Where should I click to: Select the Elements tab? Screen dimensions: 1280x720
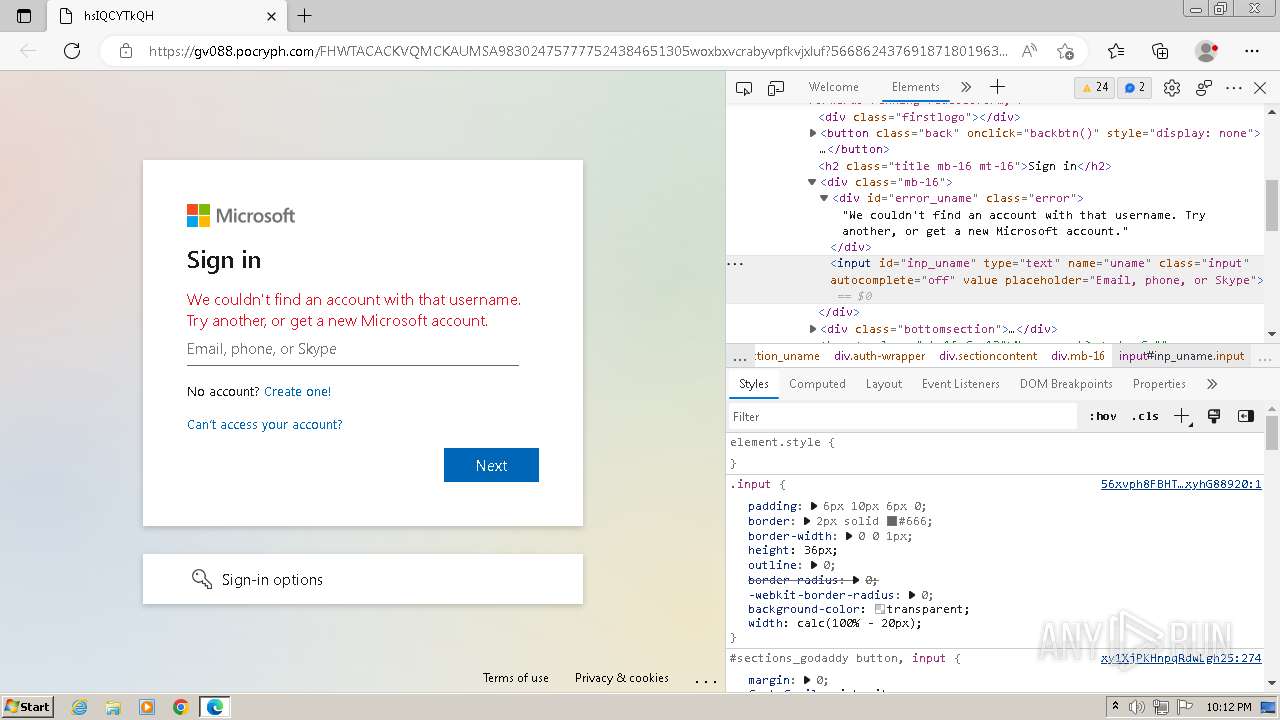tap(915, 87)
